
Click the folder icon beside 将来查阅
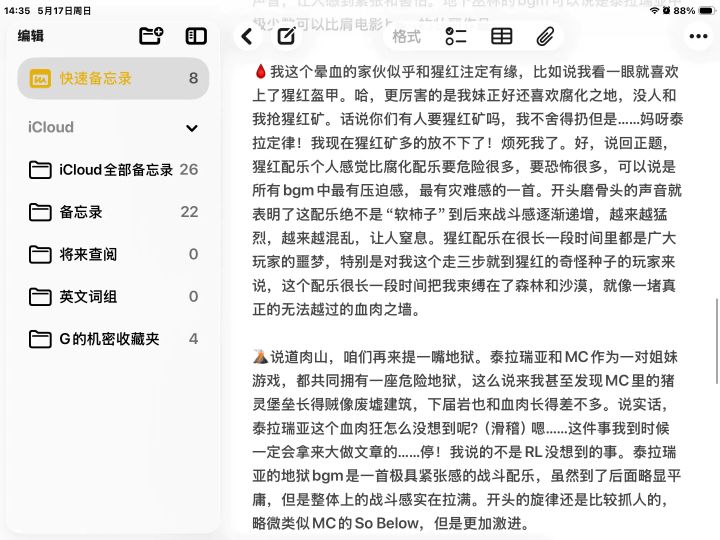(40, 254)
